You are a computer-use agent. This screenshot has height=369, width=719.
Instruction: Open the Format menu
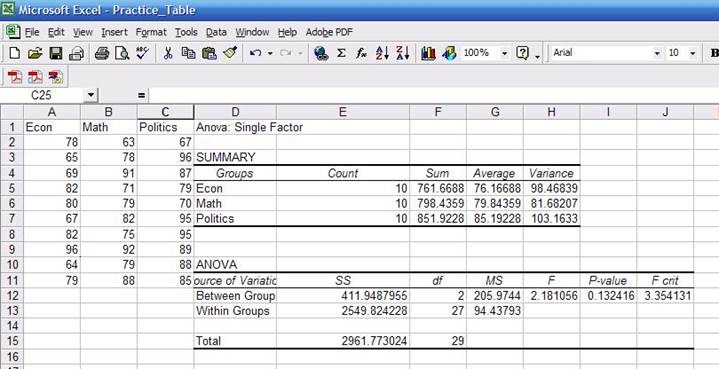click(x=151, y=33)
